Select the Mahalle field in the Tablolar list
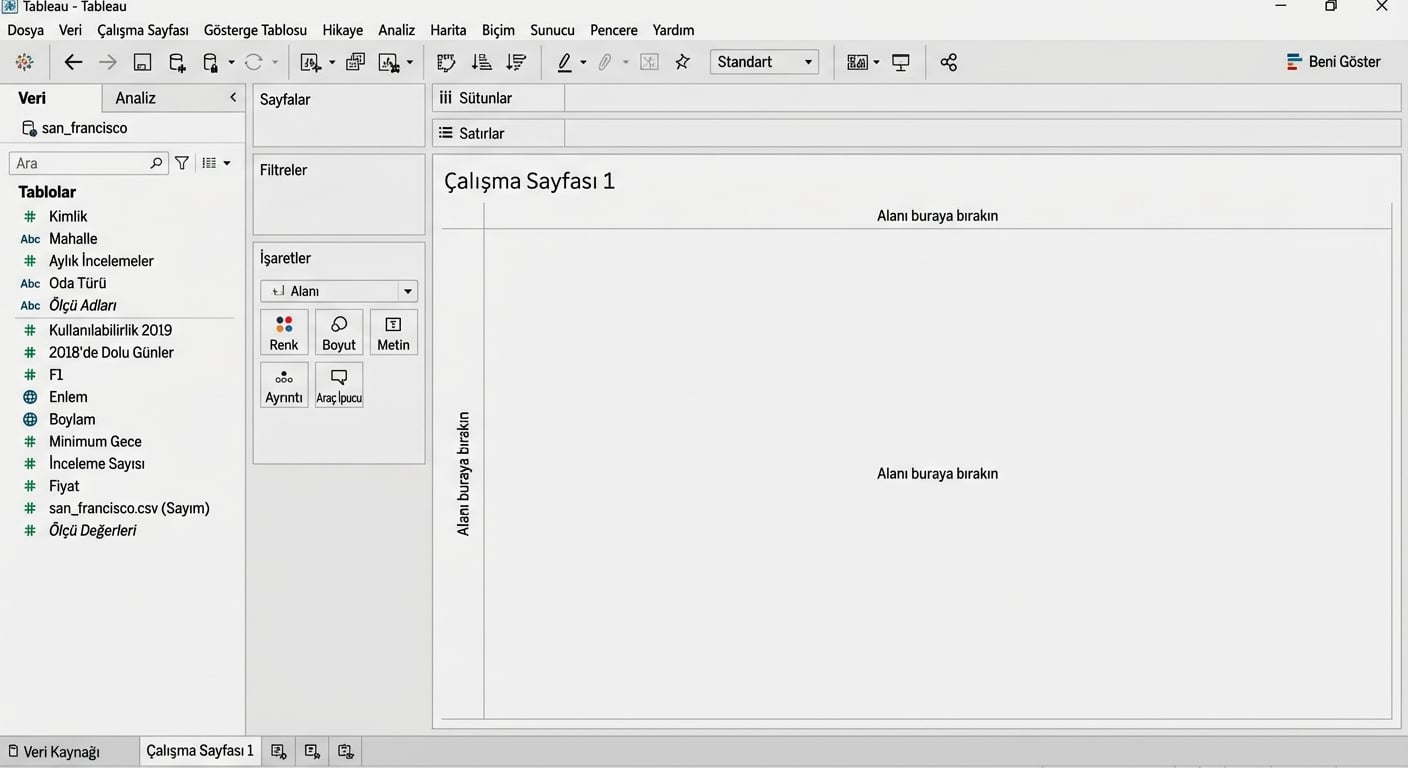1408x768 pixels. tap(73, 239)
